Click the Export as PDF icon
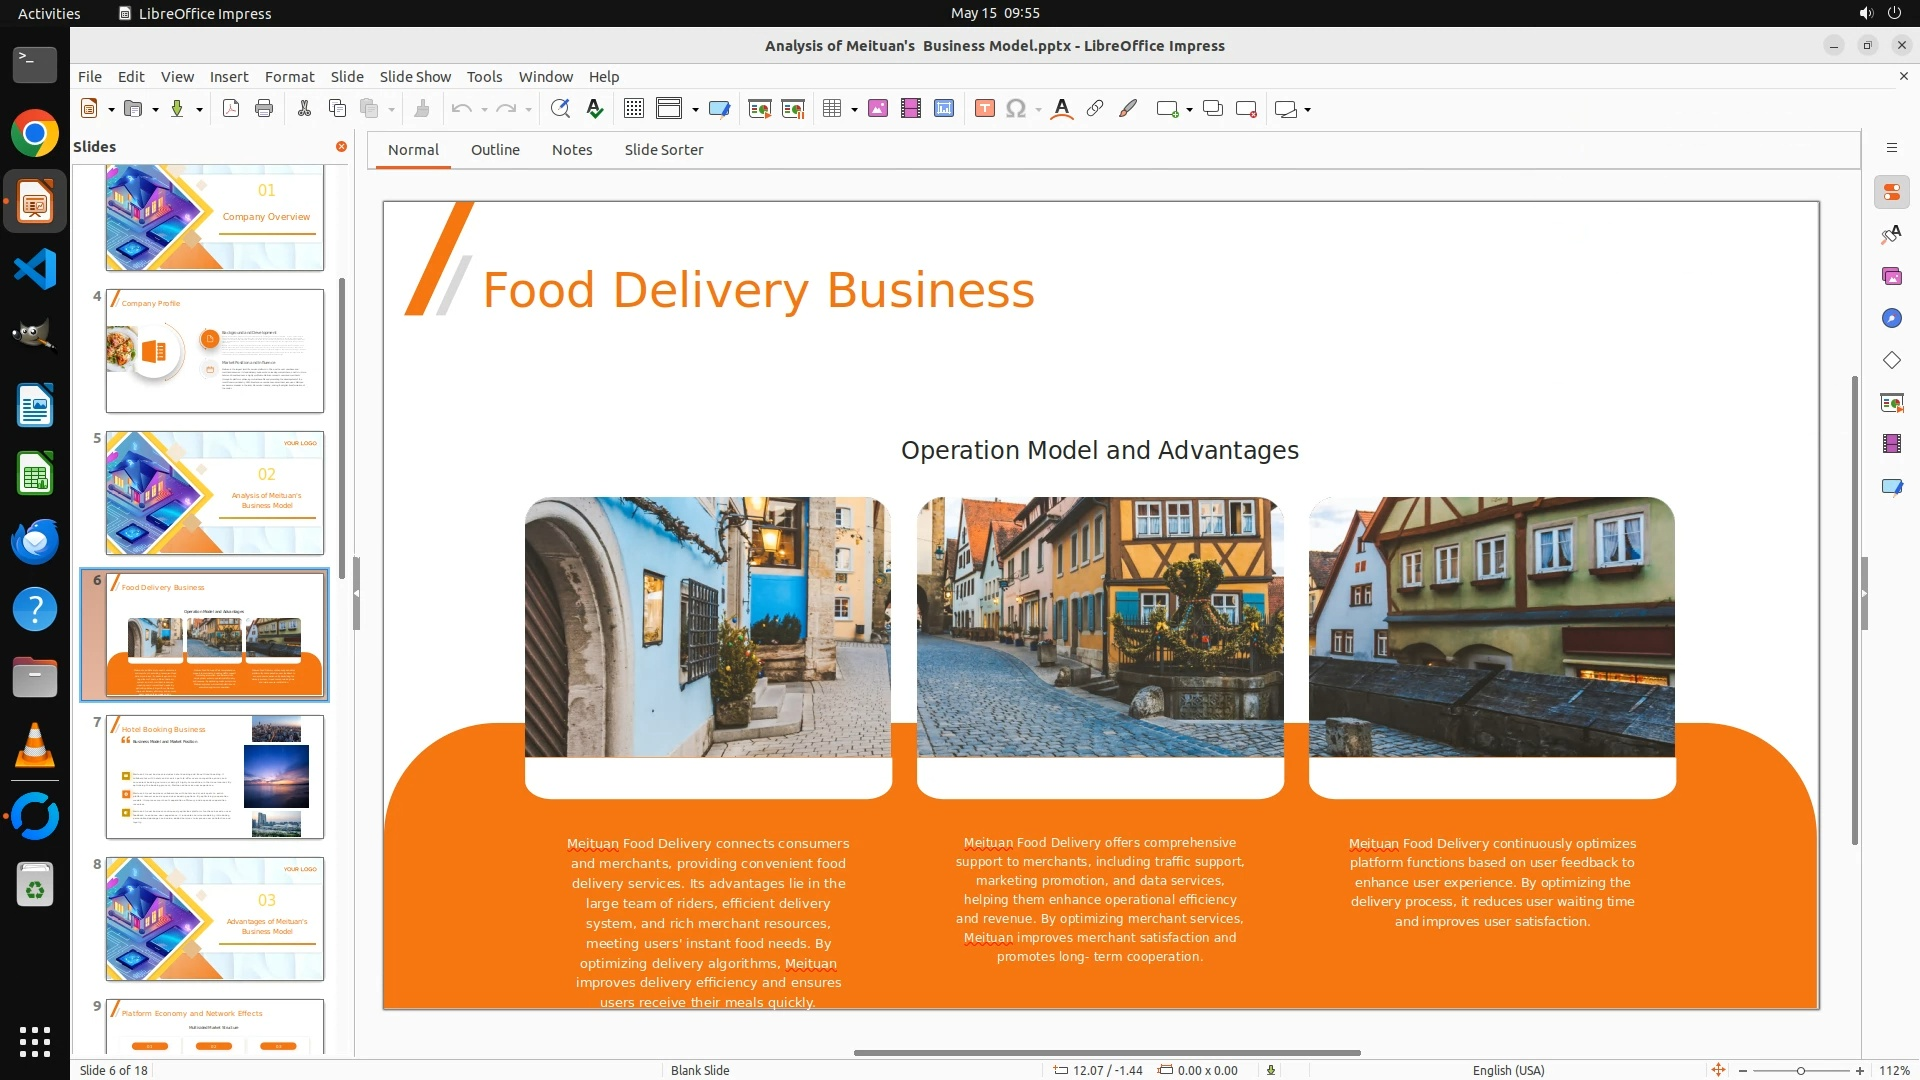This screenshot has width=1920, height=1080. (x=231, y=109)
